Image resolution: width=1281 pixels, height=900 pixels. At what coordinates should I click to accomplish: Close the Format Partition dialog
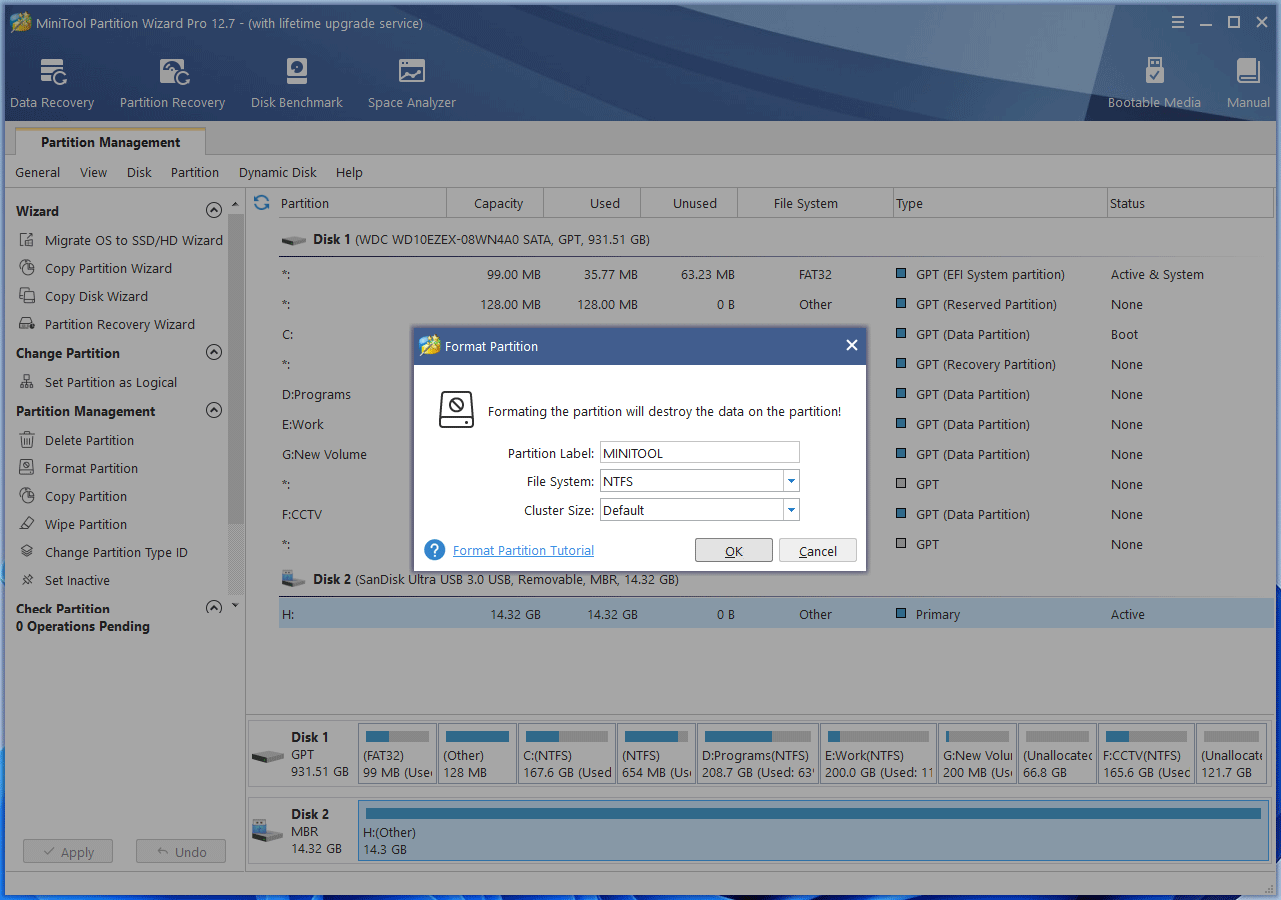(851, 345)
